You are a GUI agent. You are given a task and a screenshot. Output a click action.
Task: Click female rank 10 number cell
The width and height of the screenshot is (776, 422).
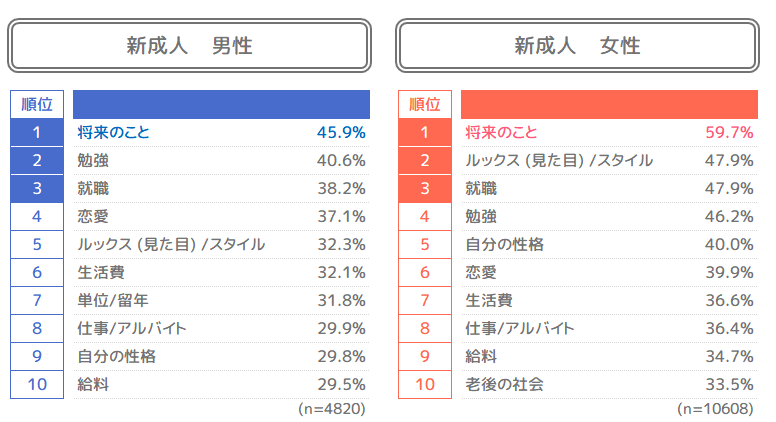click(425, 384)
